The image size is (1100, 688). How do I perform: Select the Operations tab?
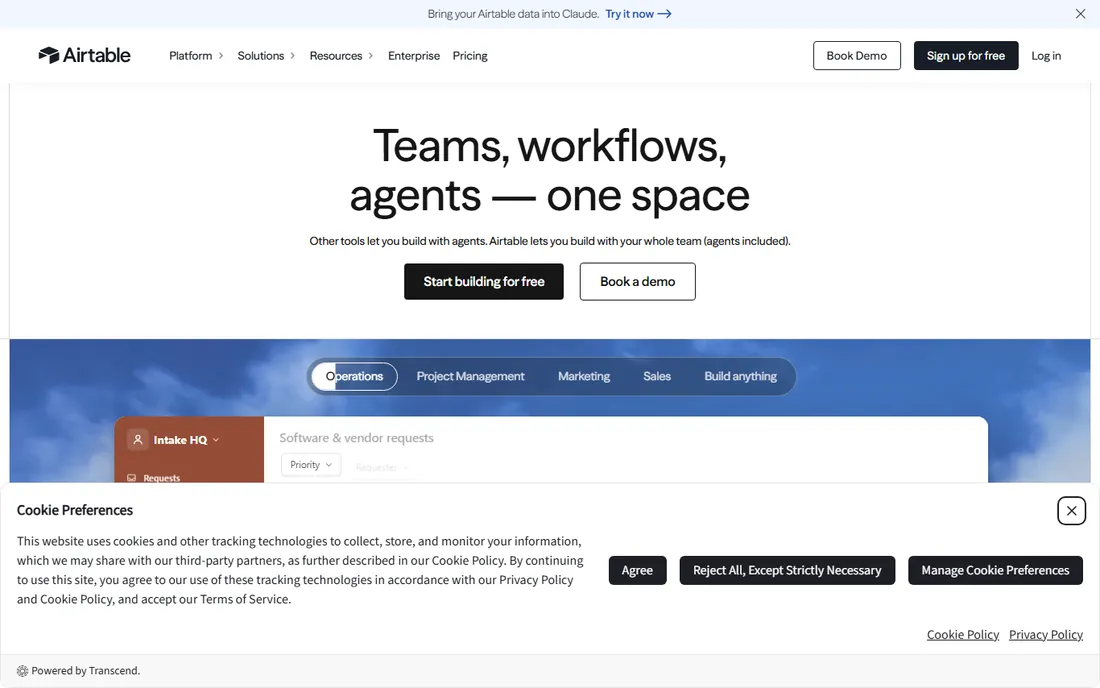click(x=354, y=377)
